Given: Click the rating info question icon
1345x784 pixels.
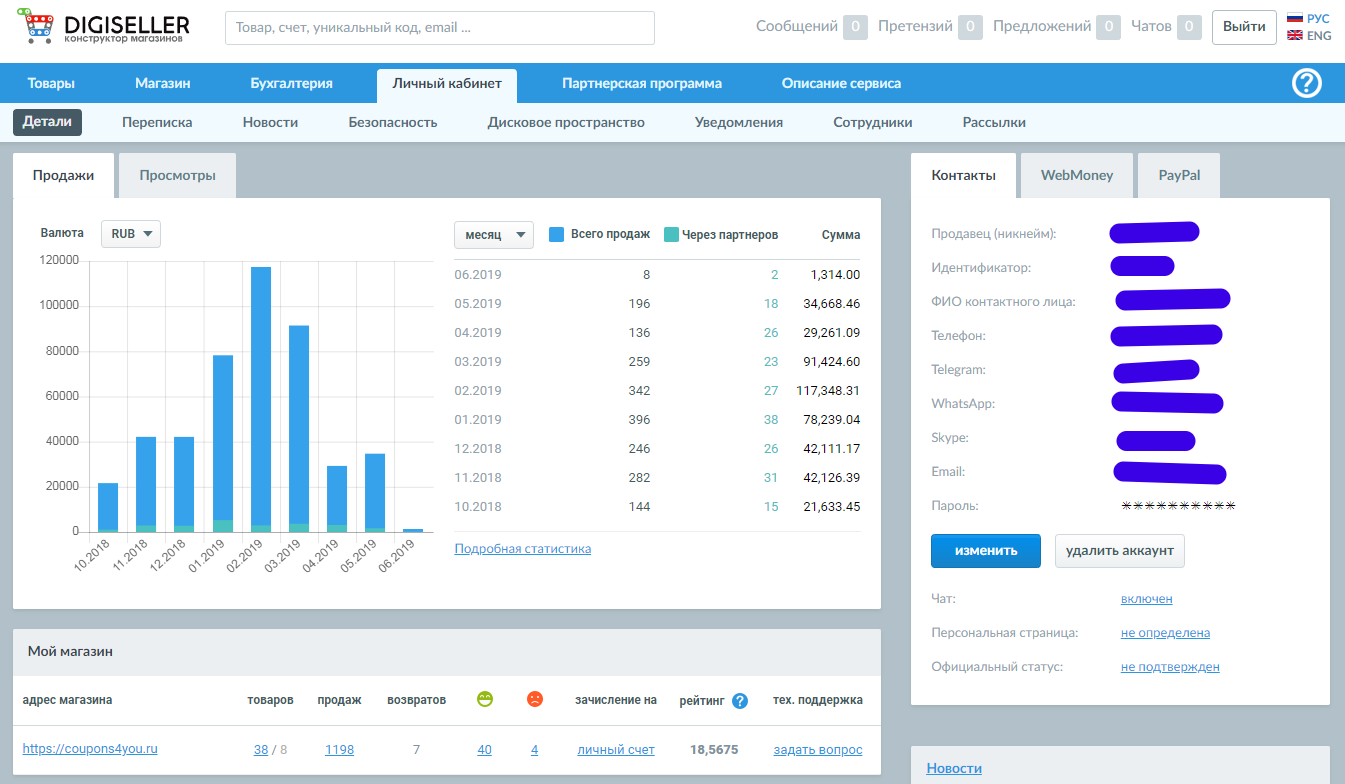Looking at the screenshot, I should [x=740, y=701].
